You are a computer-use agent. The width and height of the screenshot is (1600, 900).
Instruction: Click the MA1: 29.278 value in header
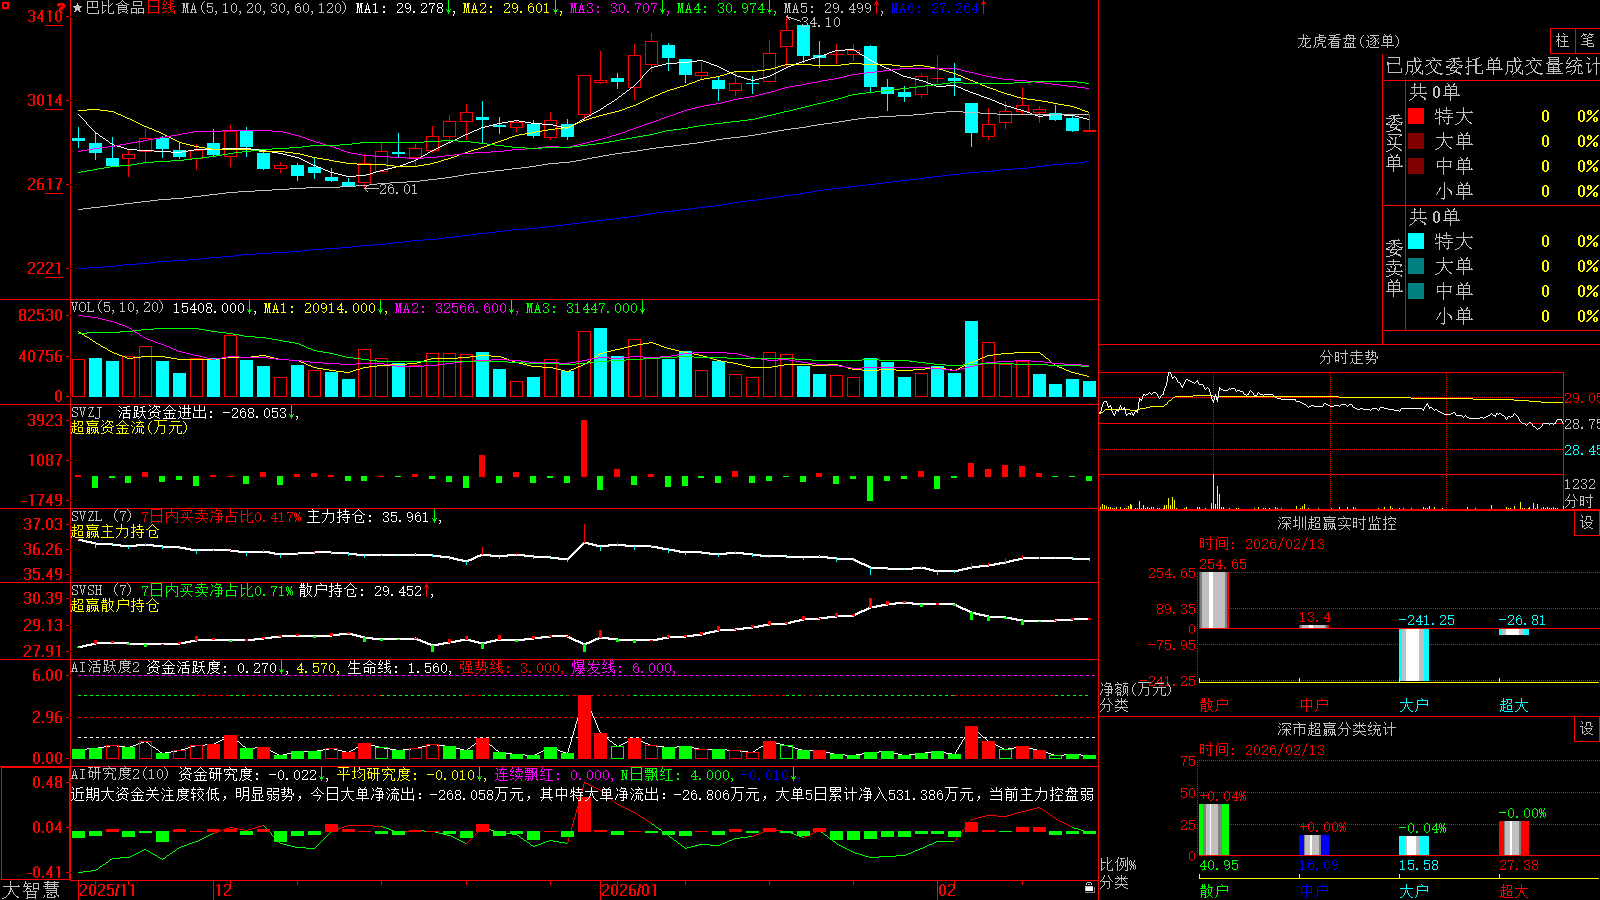point(399,8)
